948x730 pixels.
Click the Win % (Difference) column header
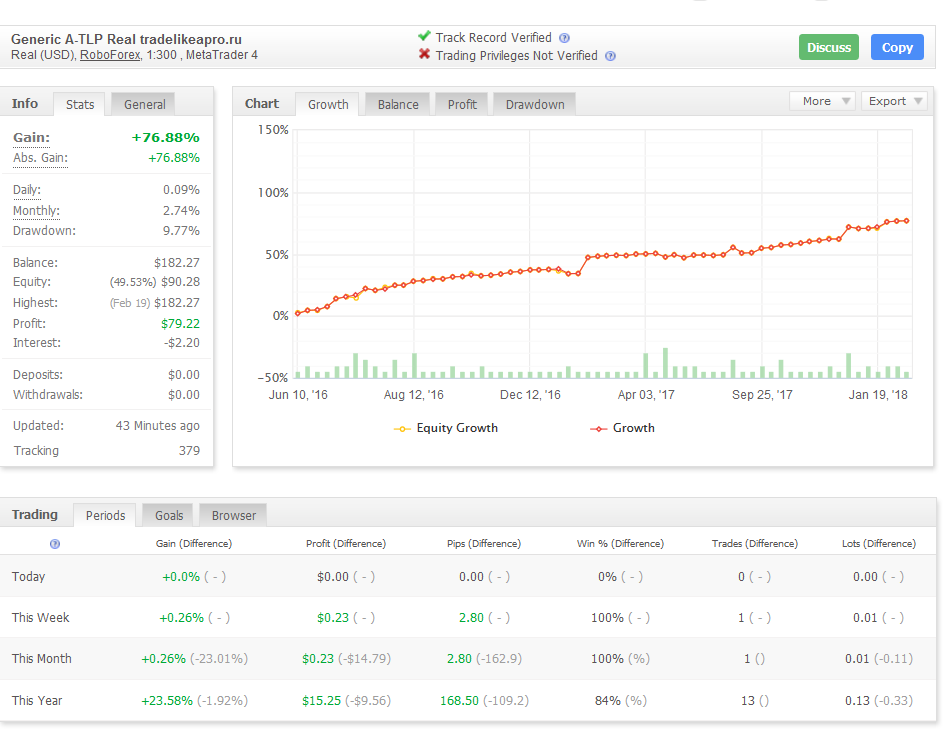620,544
